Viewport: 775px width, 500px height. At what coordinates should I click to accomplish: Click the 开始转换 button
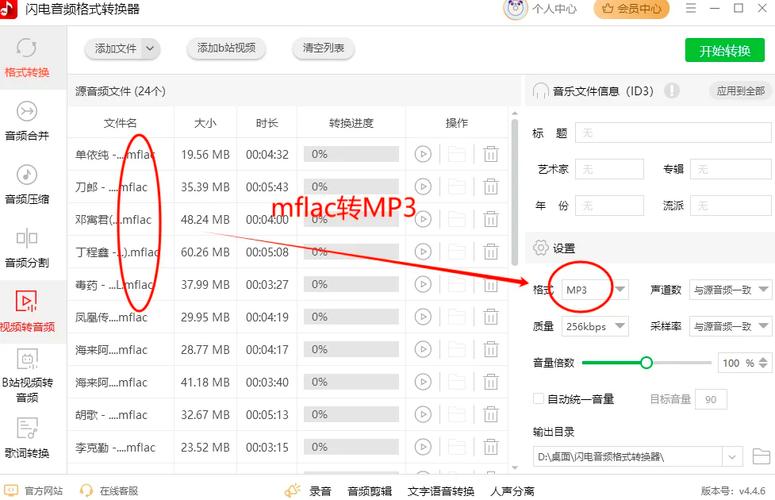point(724,51)
